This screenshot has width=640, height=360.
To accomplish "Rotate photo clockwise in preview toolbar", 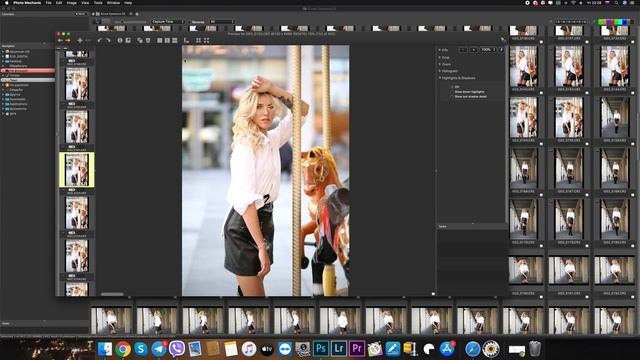I will click(108, 40).
